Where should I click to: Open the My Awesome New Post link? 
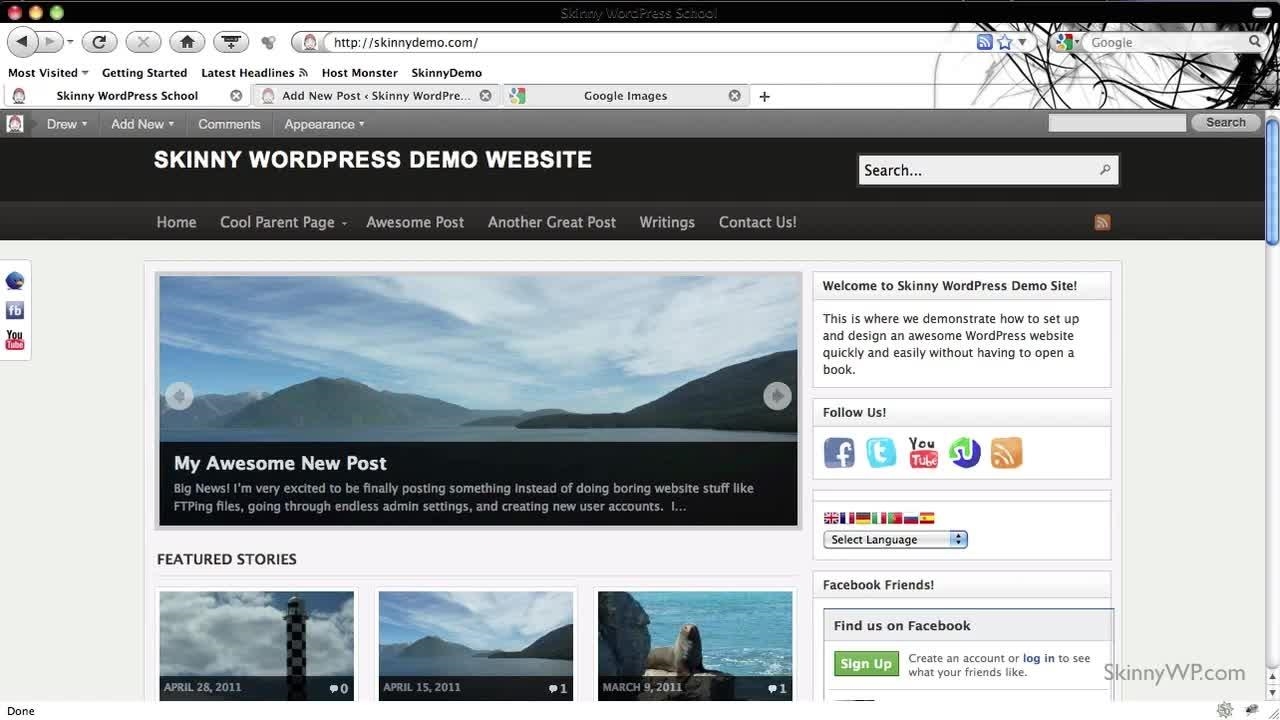(x=280, y=463)
